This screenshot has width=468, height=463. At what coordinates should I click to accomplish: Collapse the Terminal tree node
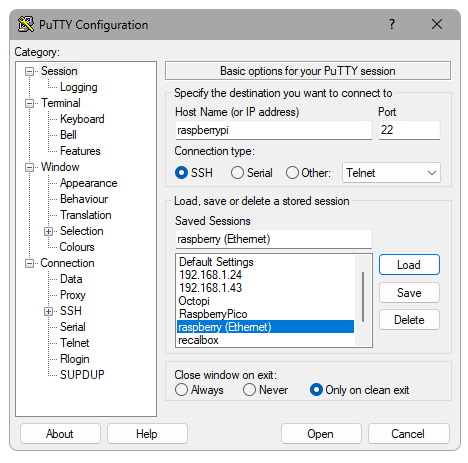point(29,103)
